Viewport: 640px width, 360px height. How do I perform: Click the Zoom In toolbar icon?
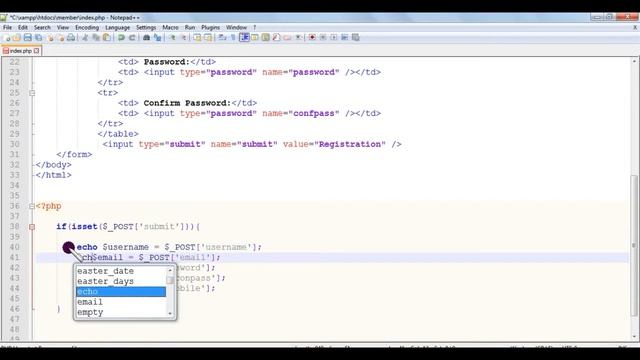(x=173, y=38)
